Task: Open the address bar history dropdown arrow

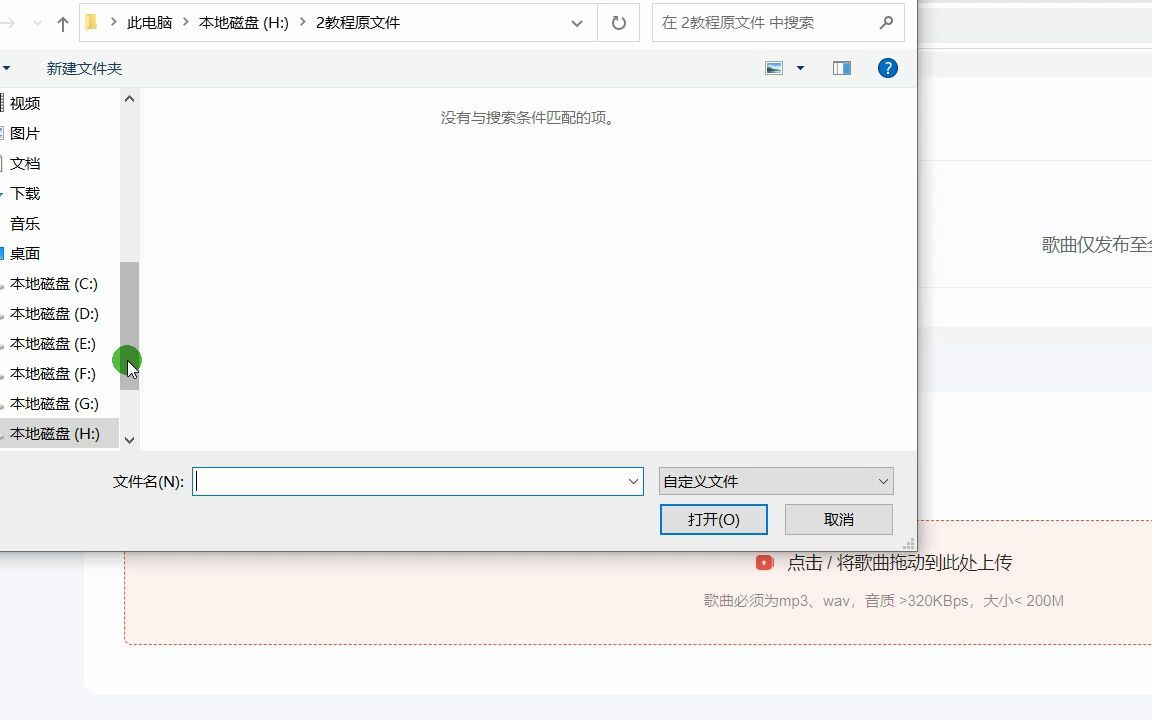Action: 577,22
